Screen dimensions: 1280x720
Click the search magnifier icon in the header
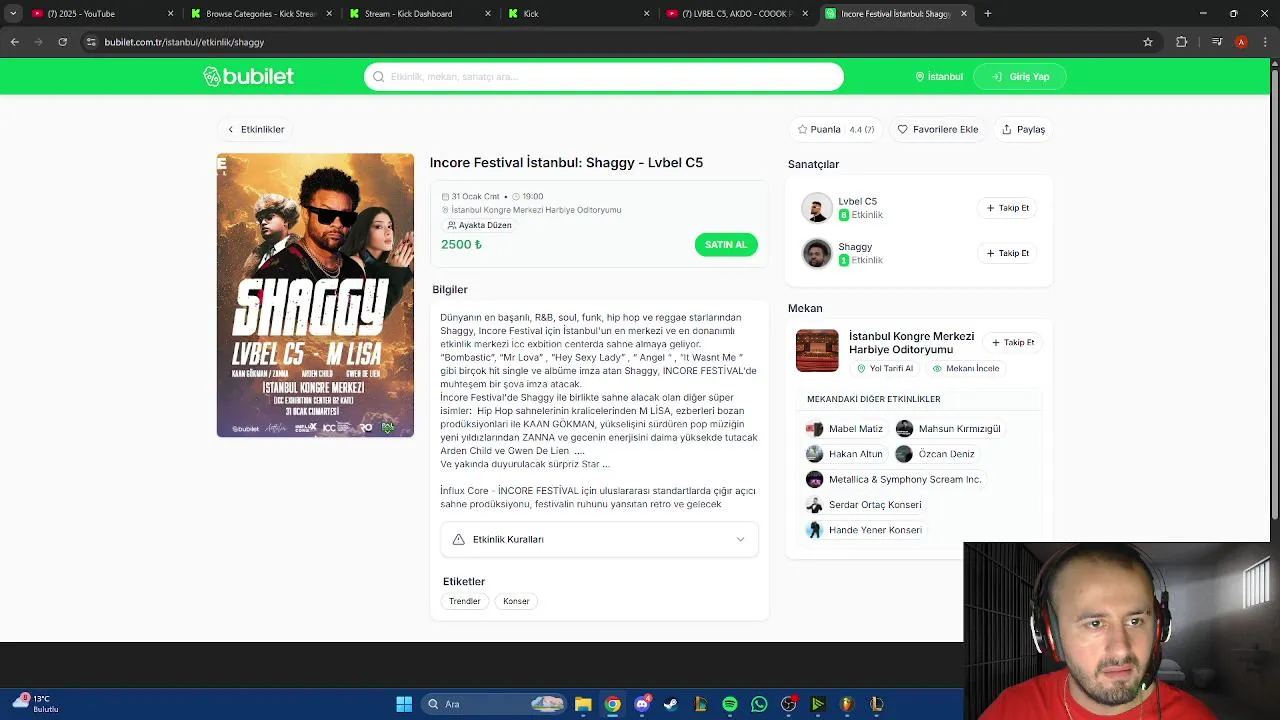pyautogui.click(x=378, y=76)
